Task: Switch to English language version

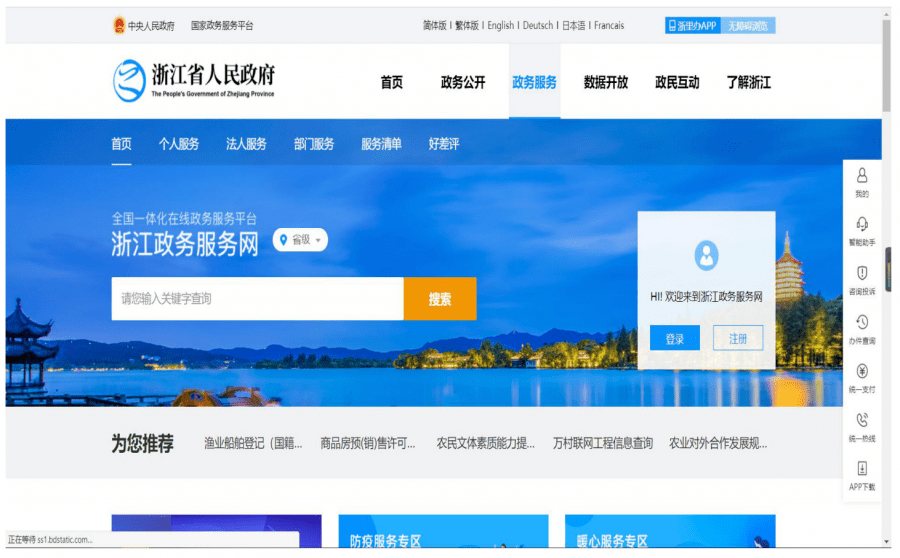Action: pyautogui.click(x=501, y=25)
